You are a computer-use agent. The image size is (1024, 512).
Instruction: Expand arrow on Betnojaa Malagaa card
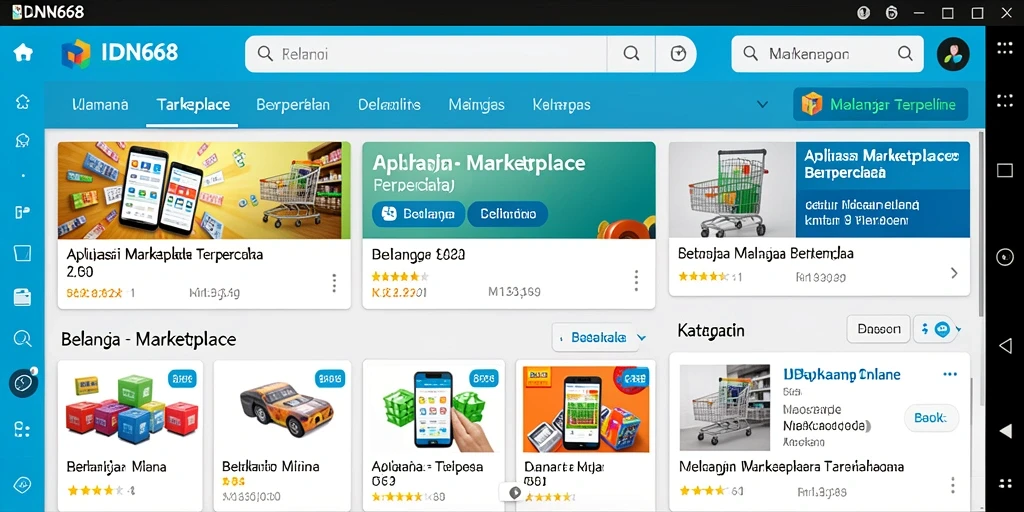[954, 273]
